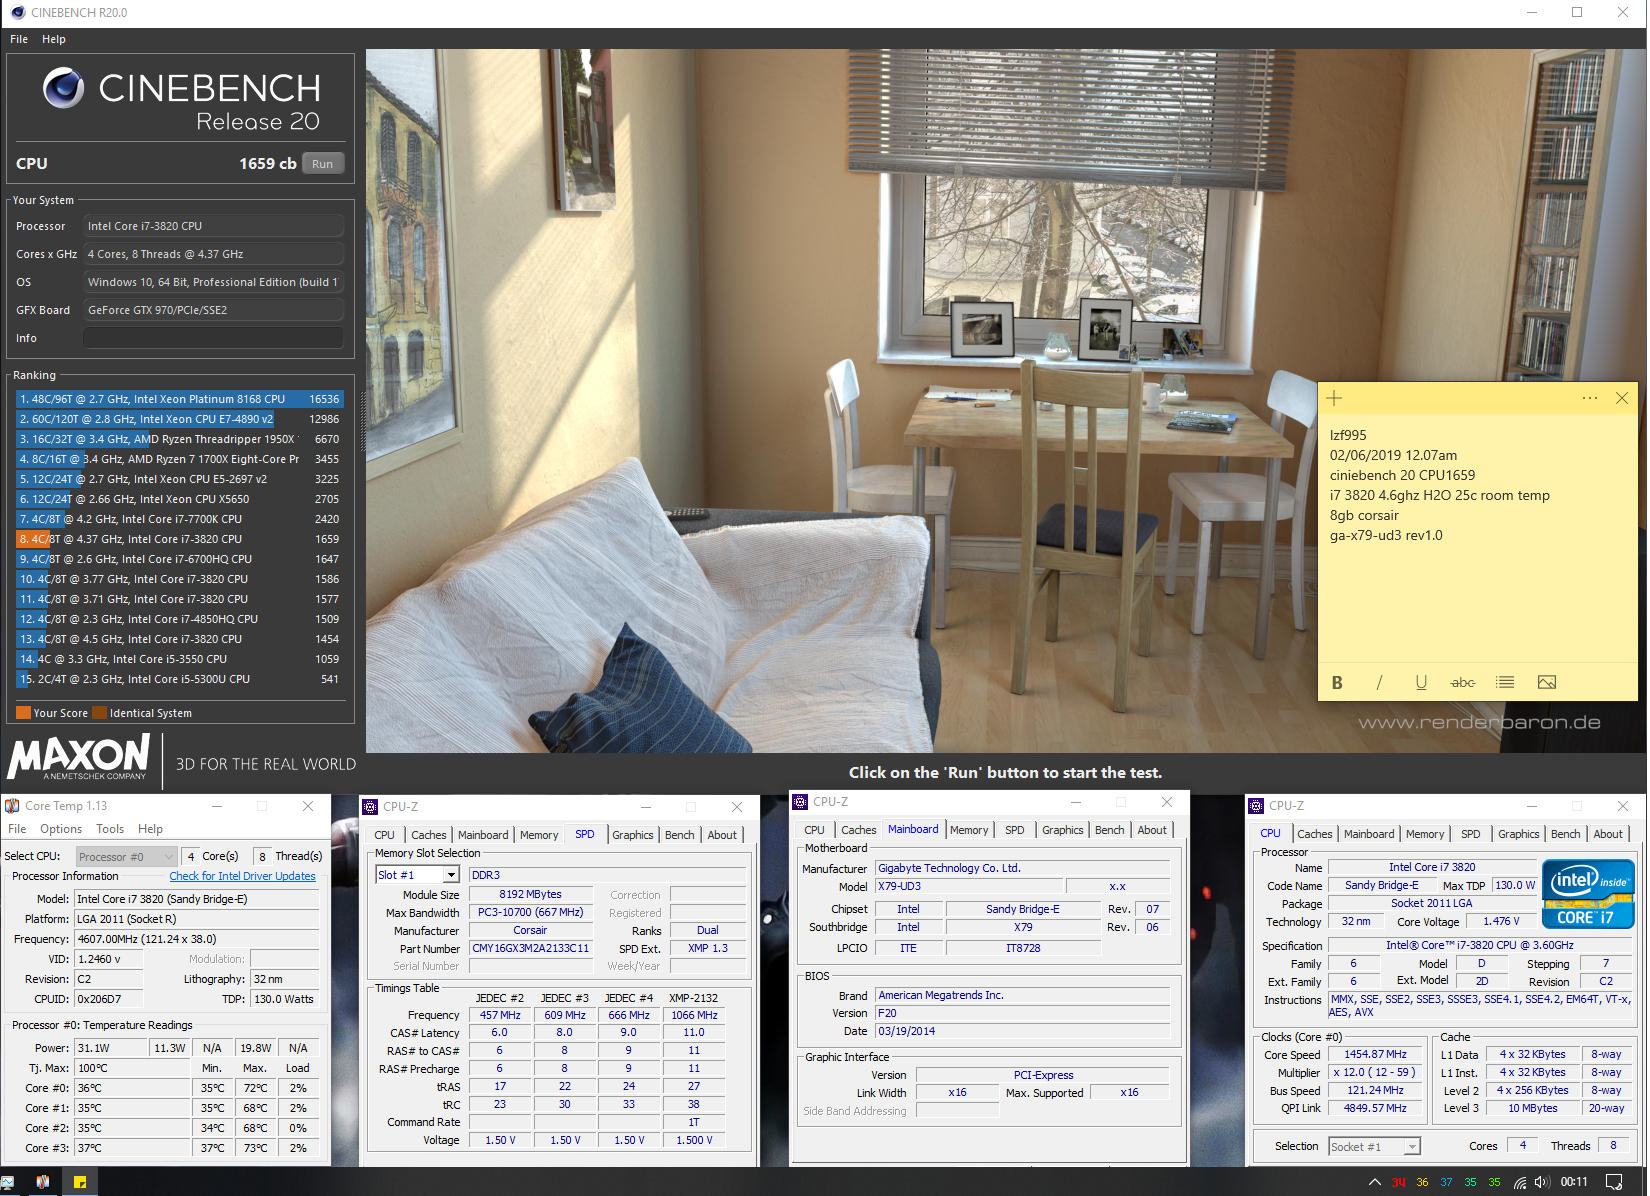This screenshot has width=1650, height=1196.
Task: Show hidden system tray icons chevron
Action: tap(1375, 1182)
